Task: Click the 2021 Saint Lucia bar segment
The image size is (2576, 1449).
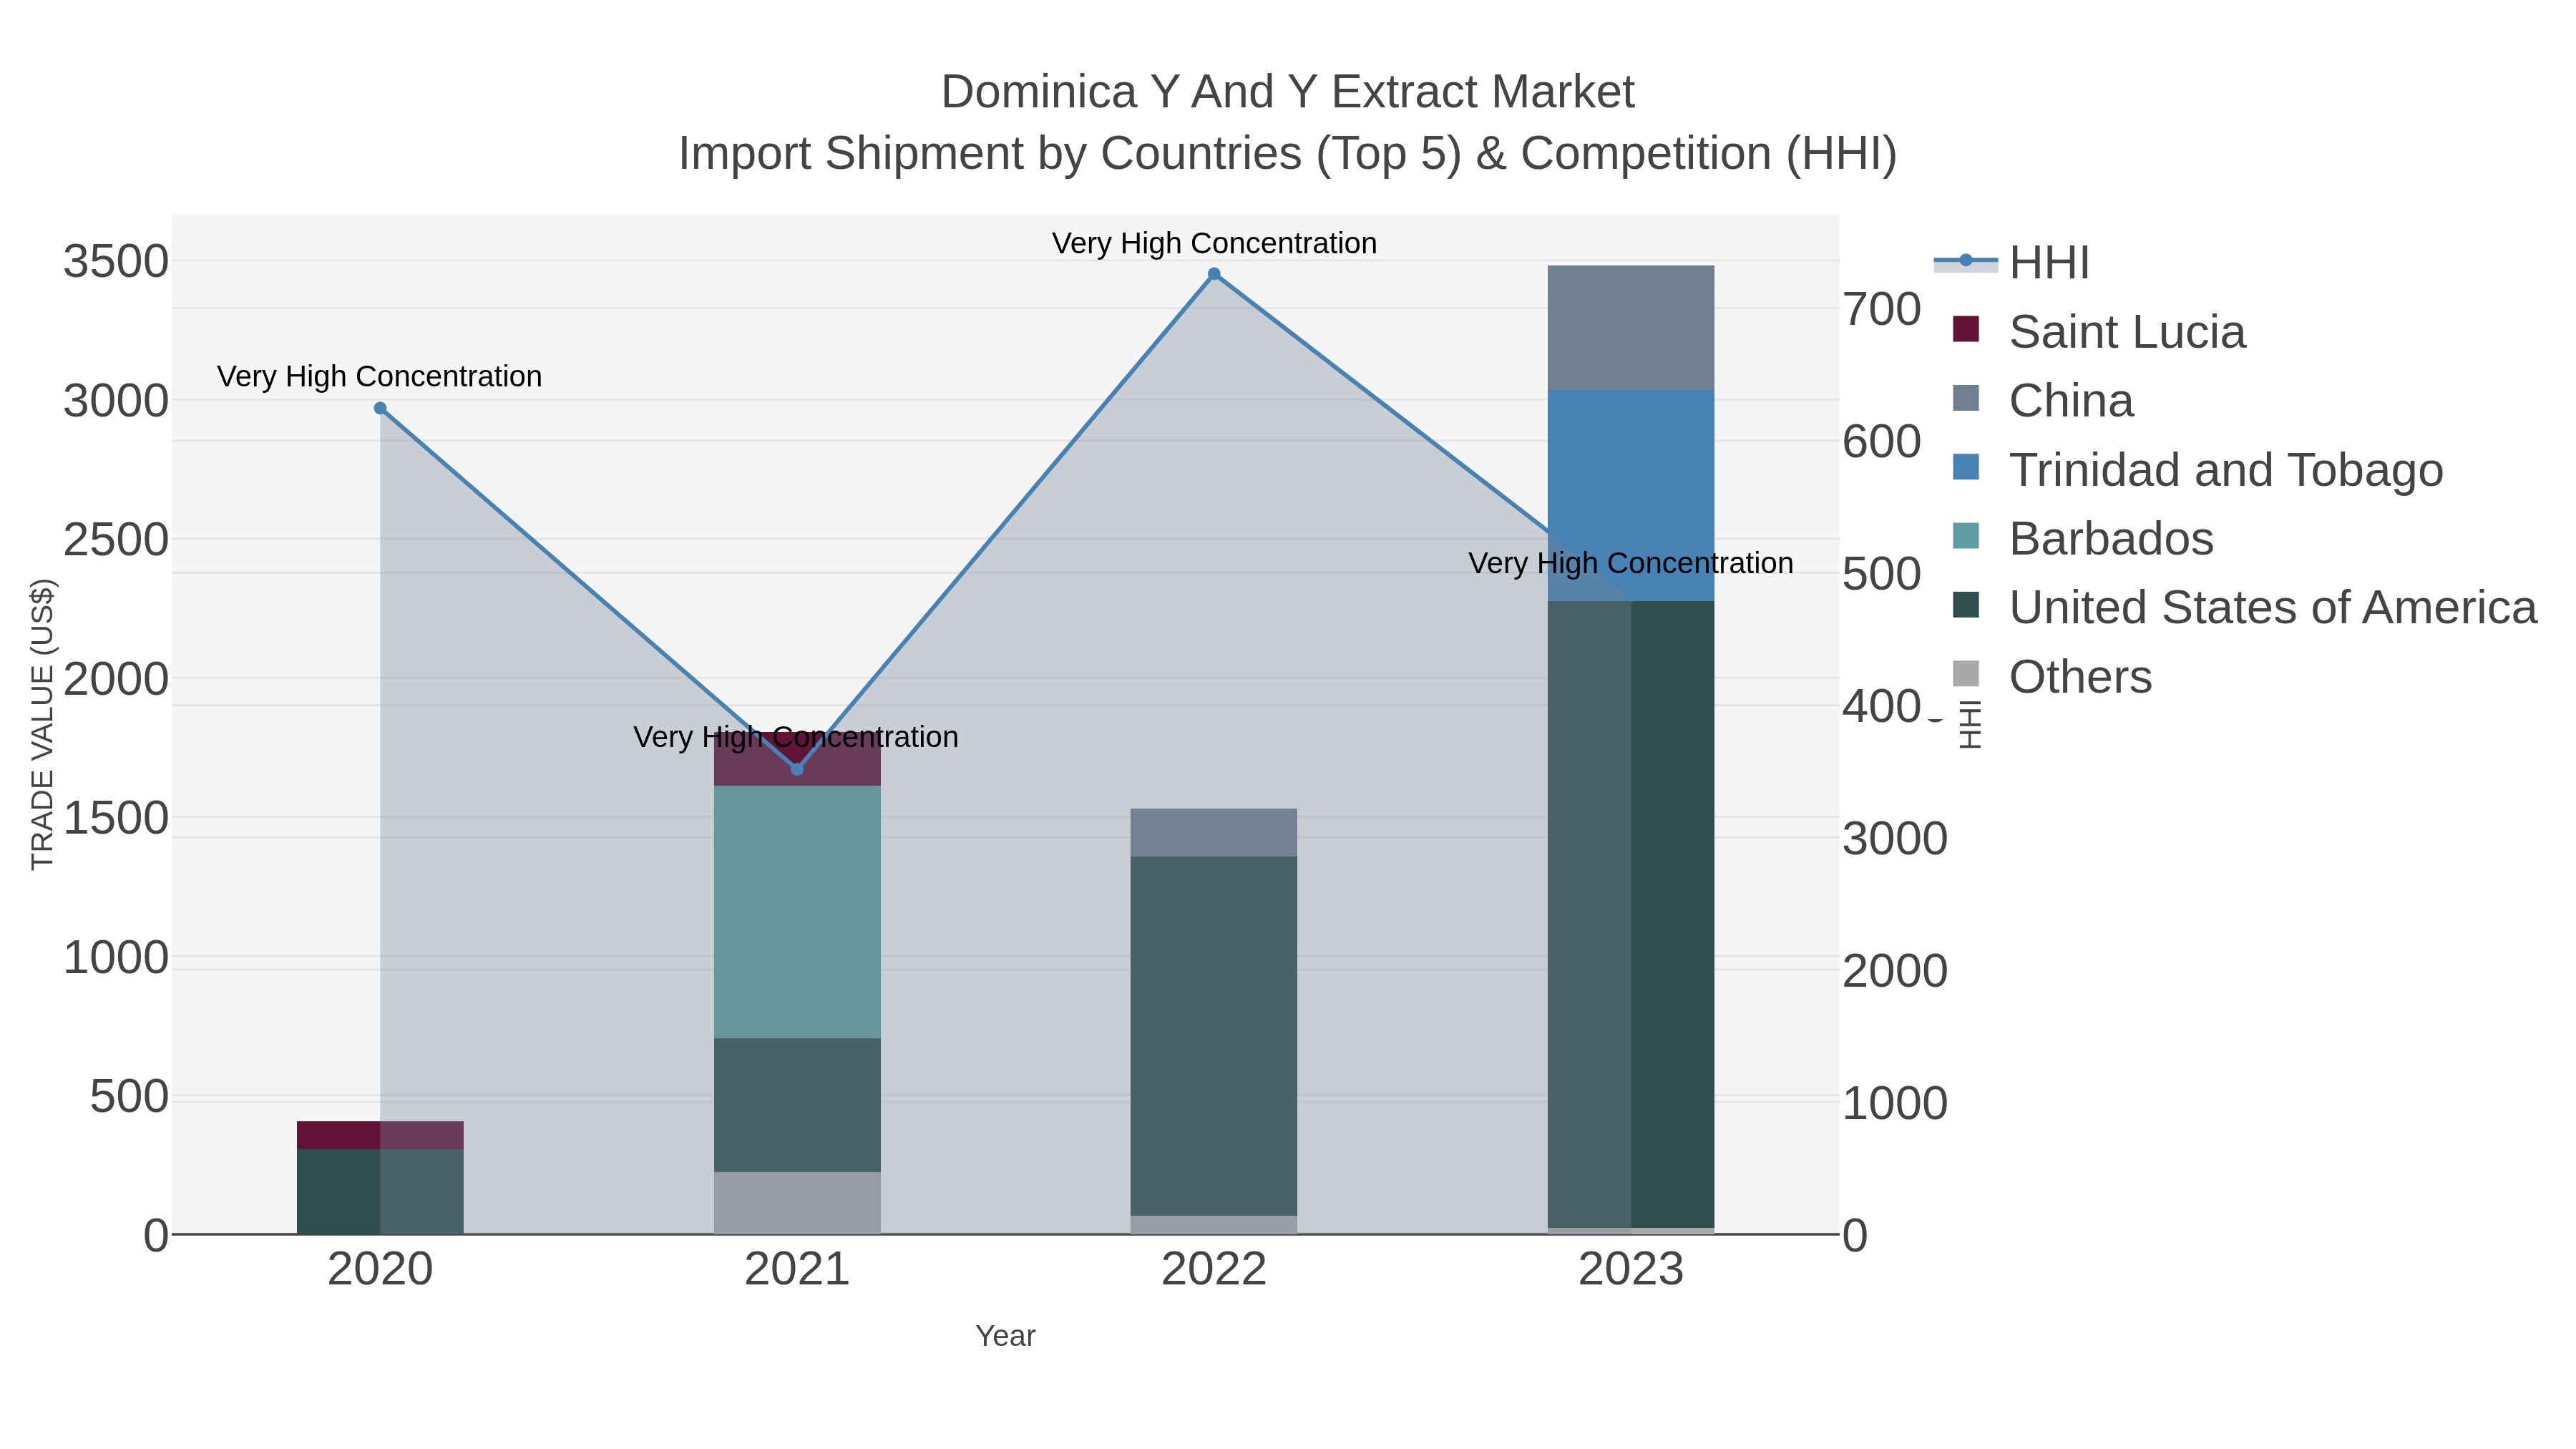Action: tap(797, 759)
